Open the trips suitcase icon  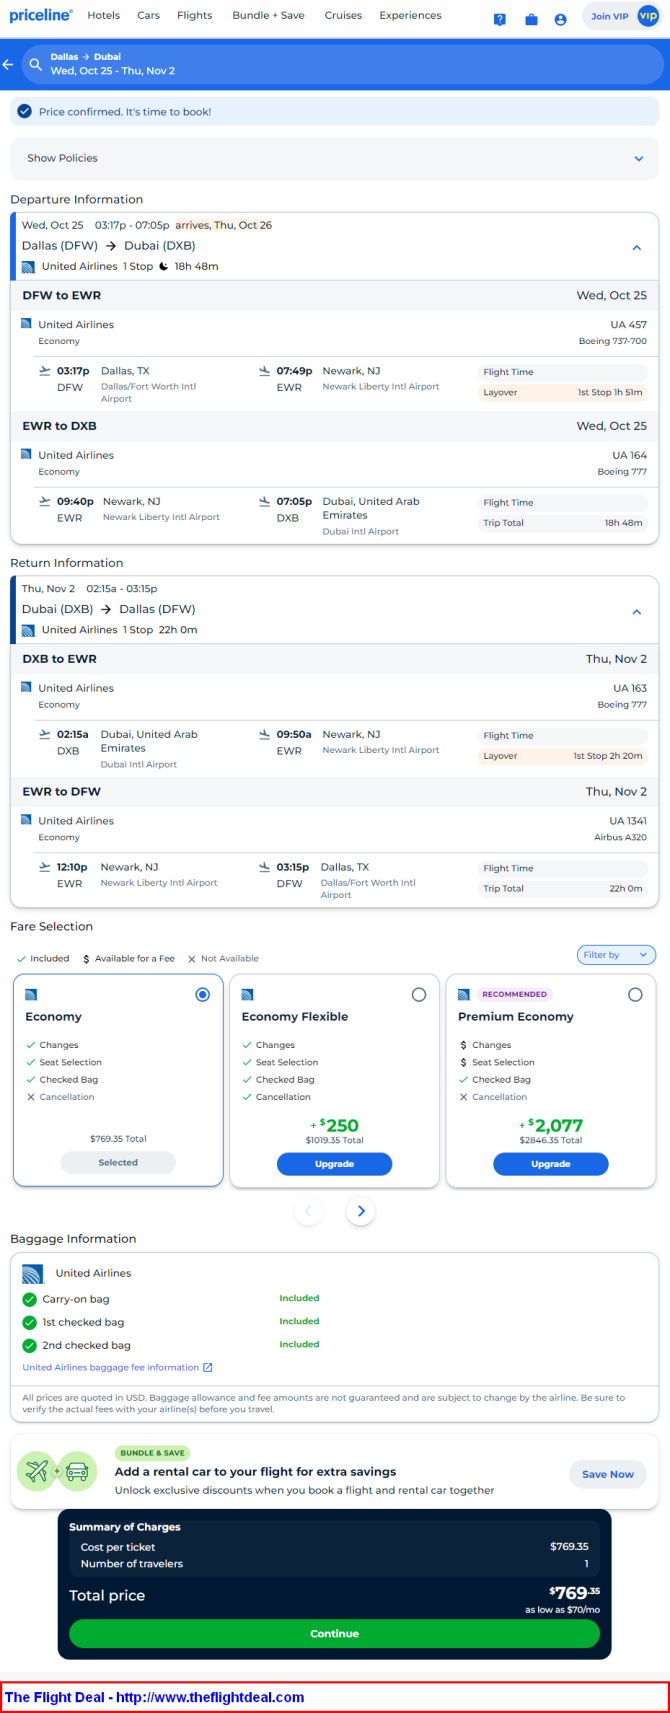pyautogui.click(x=531, y=19)
